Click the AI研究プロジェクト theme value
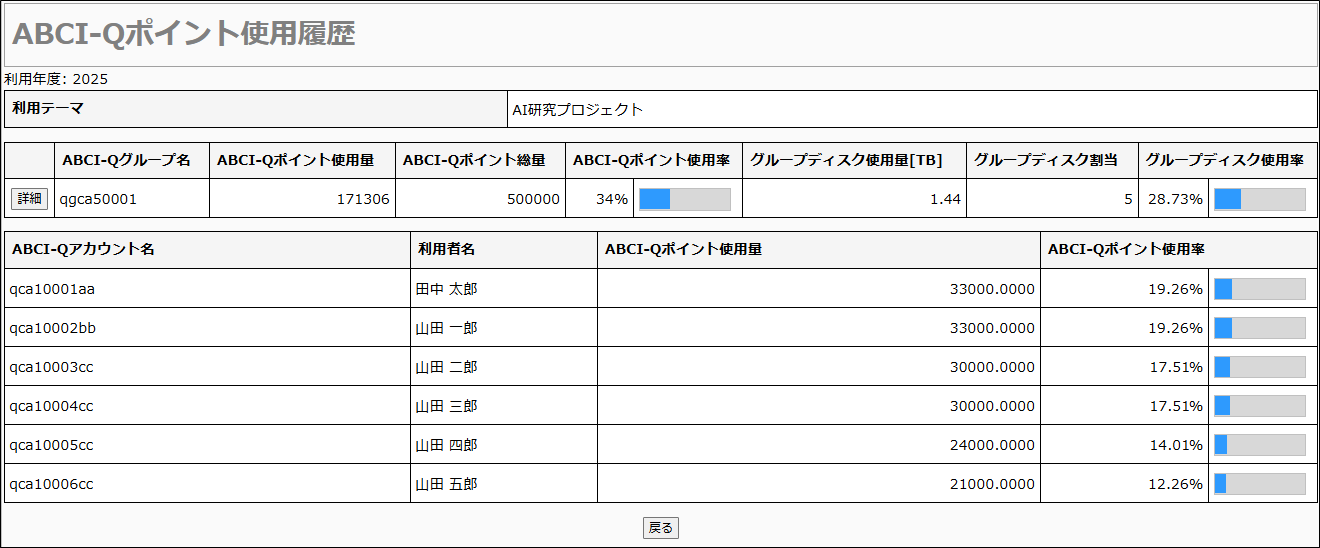 (577, 110)
